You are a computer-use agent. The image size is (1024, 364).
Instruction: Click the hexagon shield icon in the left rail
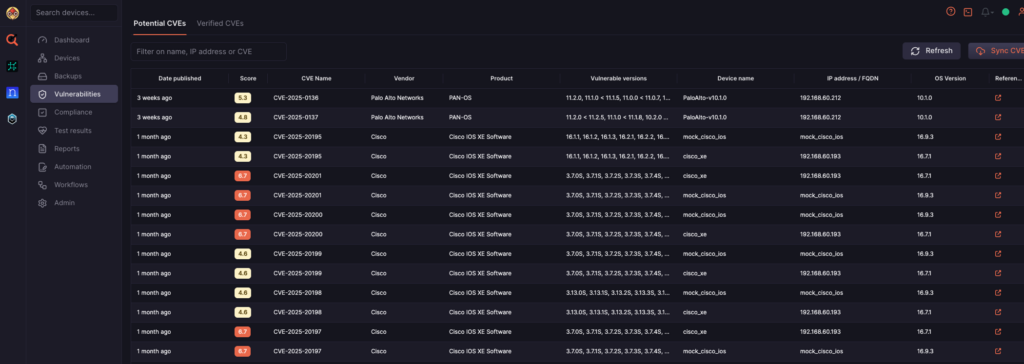(12, 119)
